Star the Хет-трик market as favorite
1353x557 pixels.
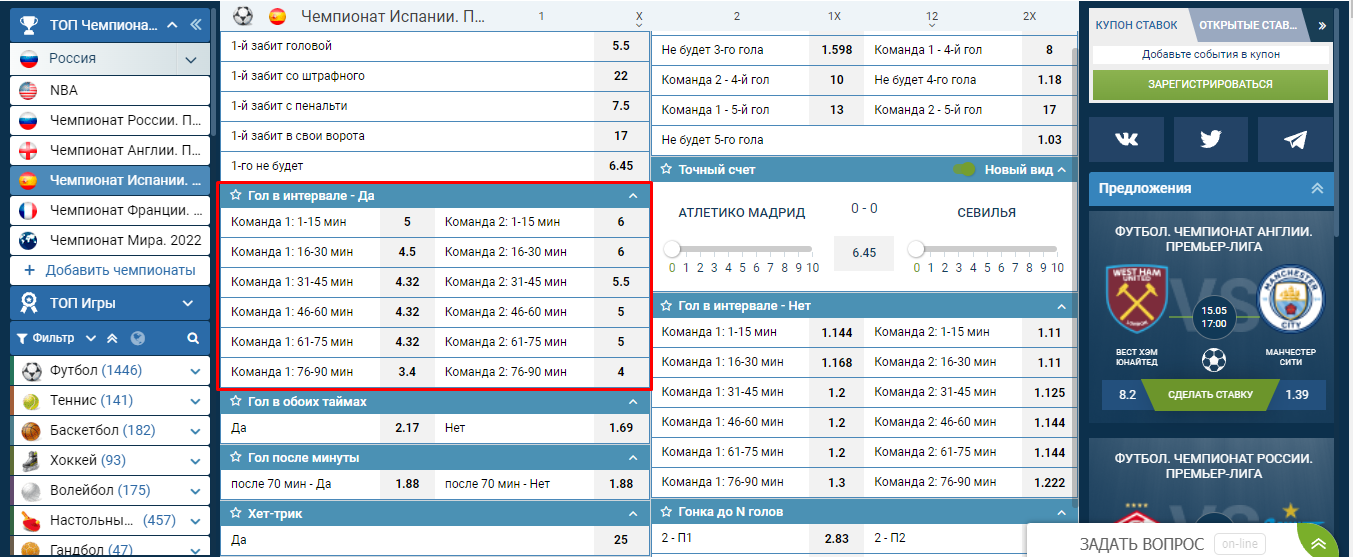pyautogui.click(x=237, y=514)
